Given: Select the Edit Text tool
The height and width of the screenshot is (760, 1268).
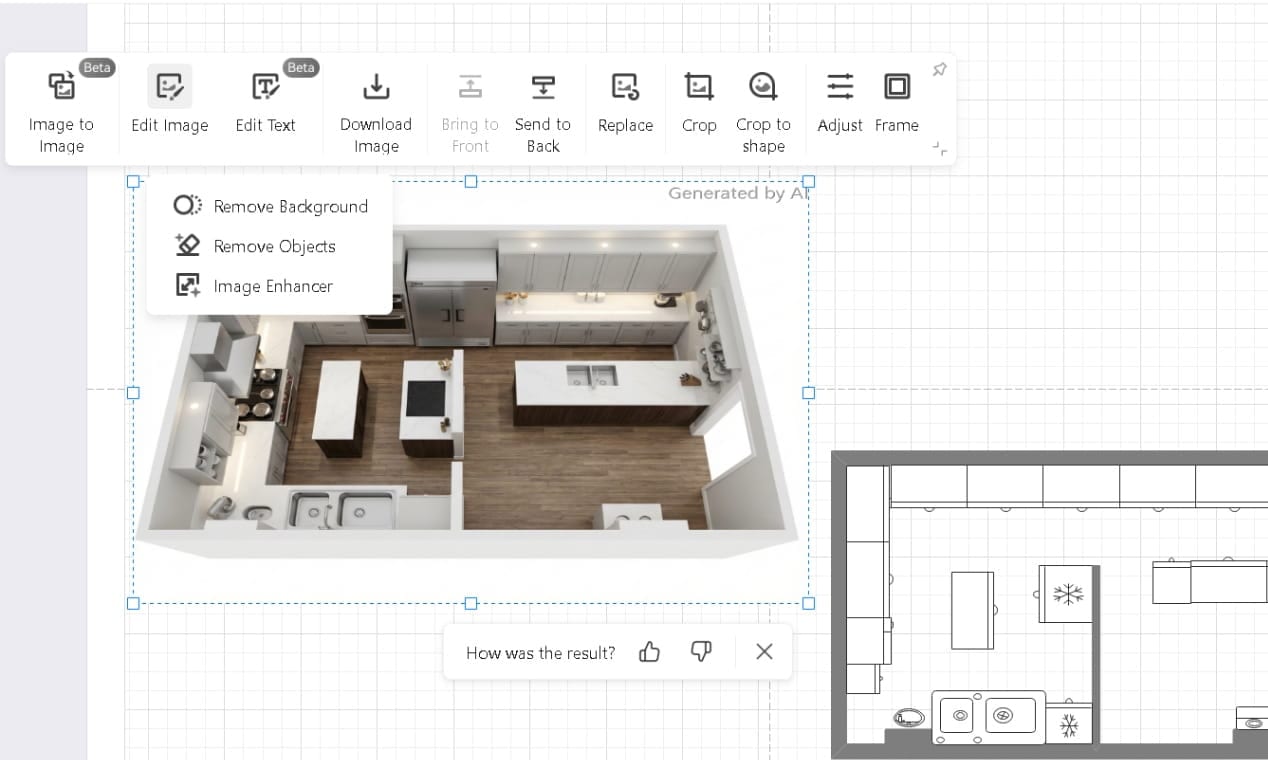Looking at the screenshot, I should 266,100.
